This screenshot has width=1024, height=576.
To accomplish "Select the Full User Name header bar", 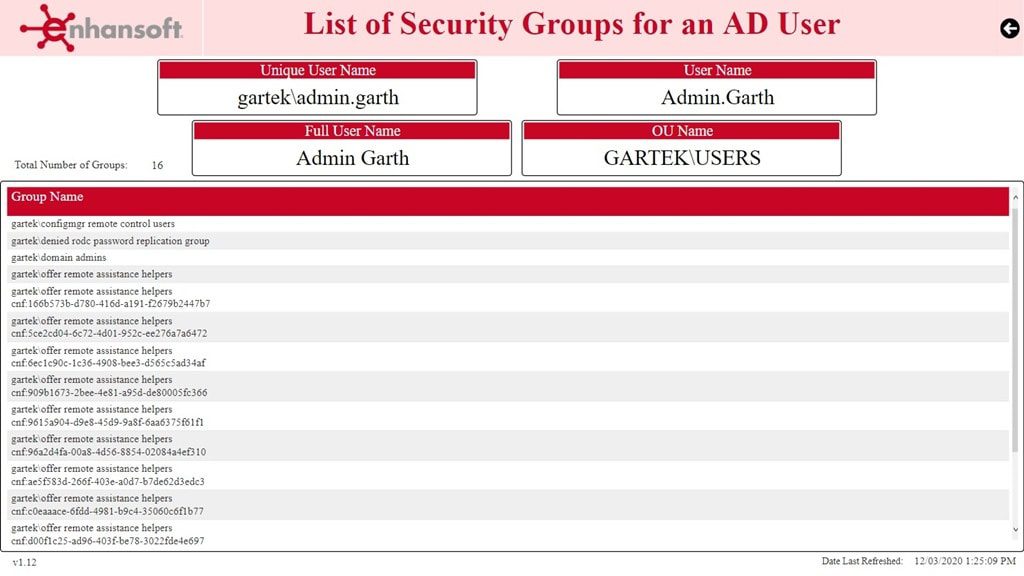I will click(351, 130).
